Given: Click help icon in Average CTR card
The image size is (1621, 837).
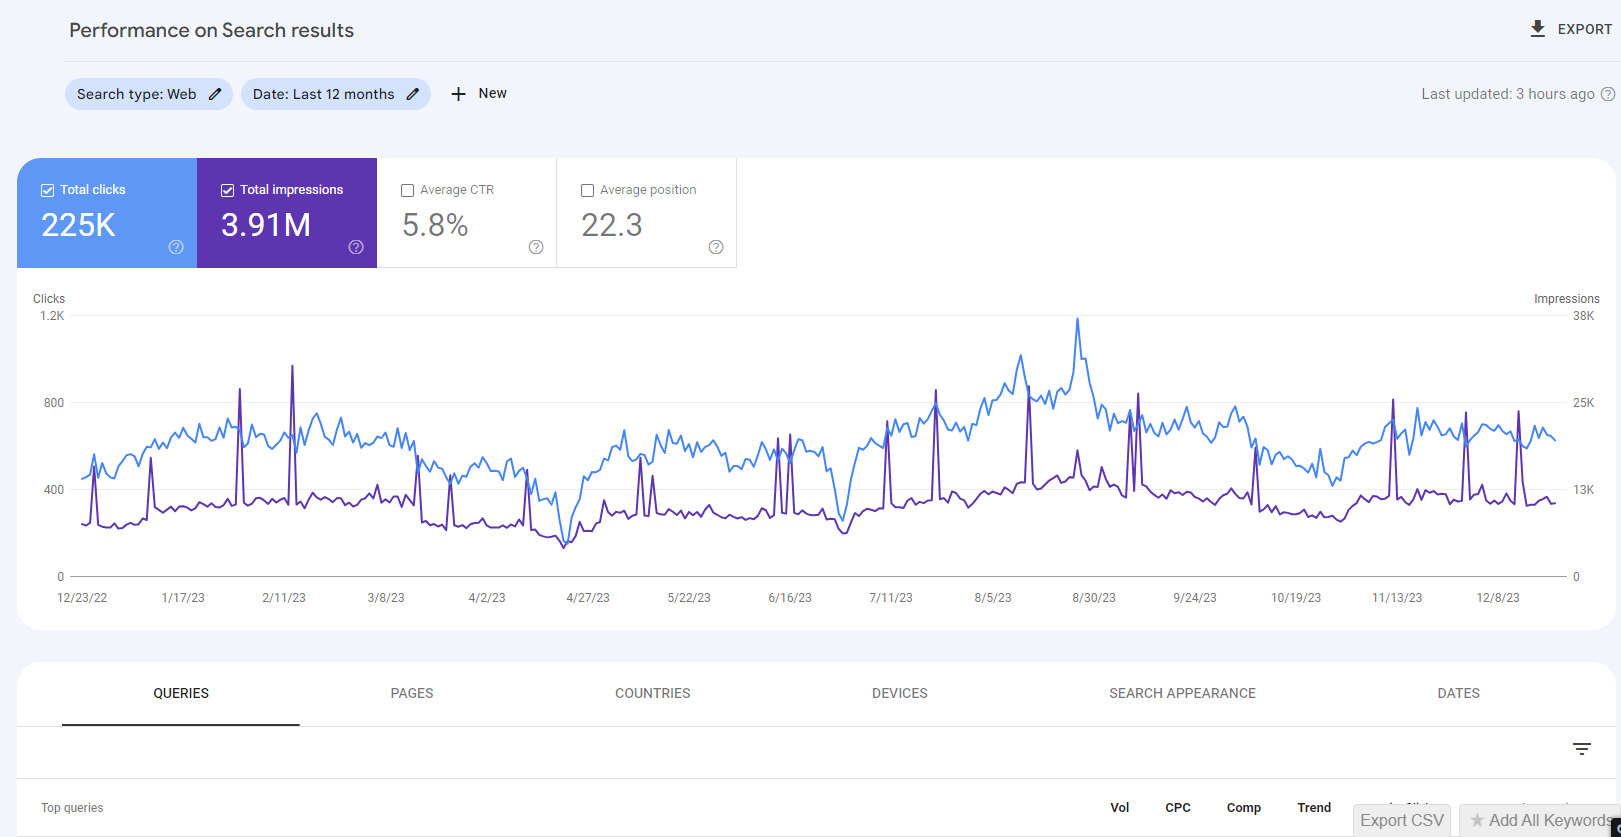Looking at the screenshot, I should (536, 247).
